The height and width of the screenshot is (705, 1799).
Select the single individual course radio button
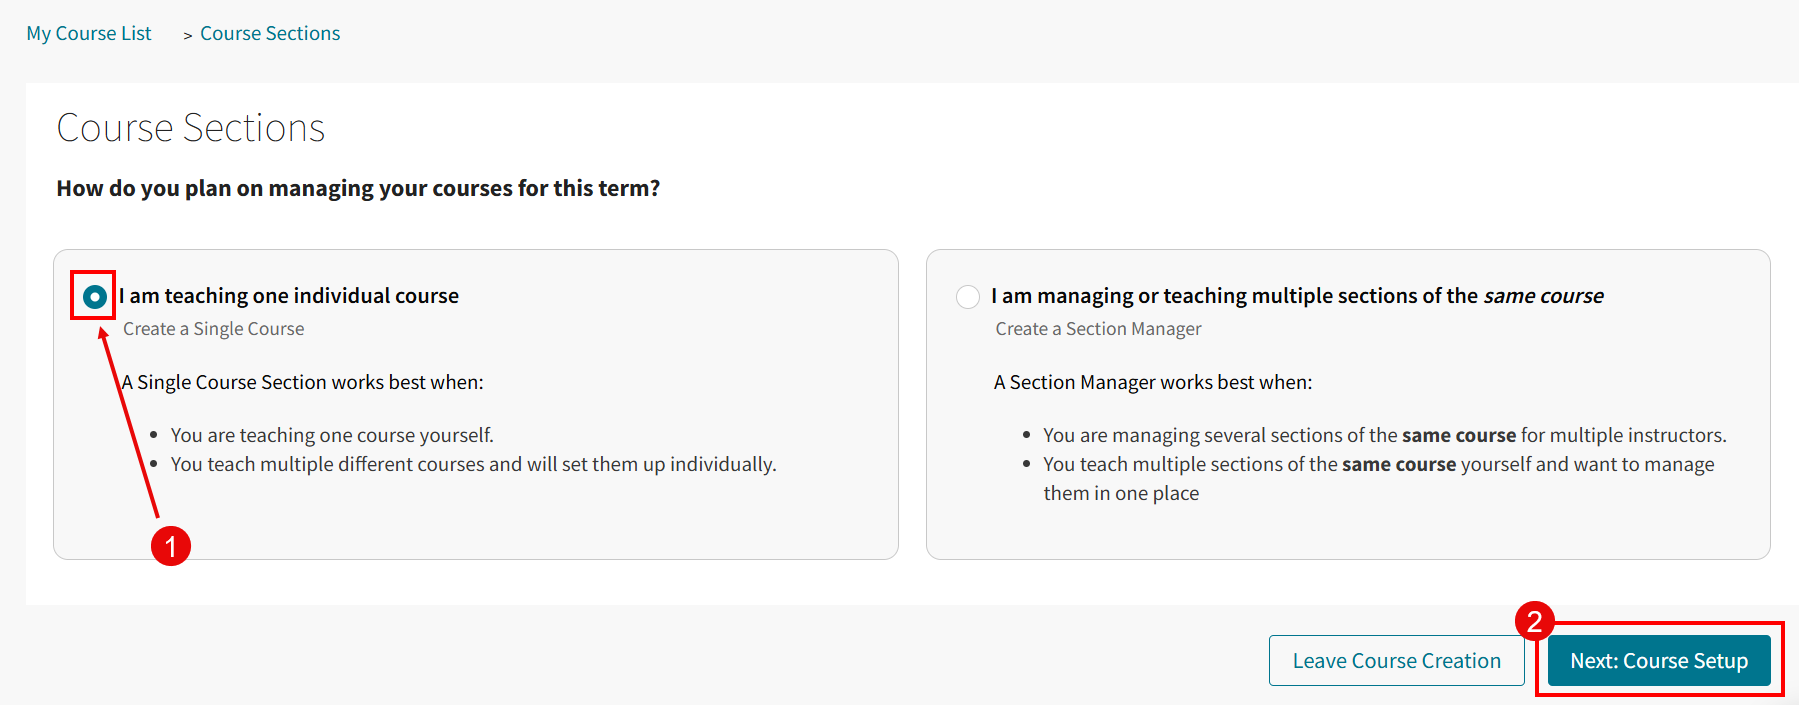93,296
